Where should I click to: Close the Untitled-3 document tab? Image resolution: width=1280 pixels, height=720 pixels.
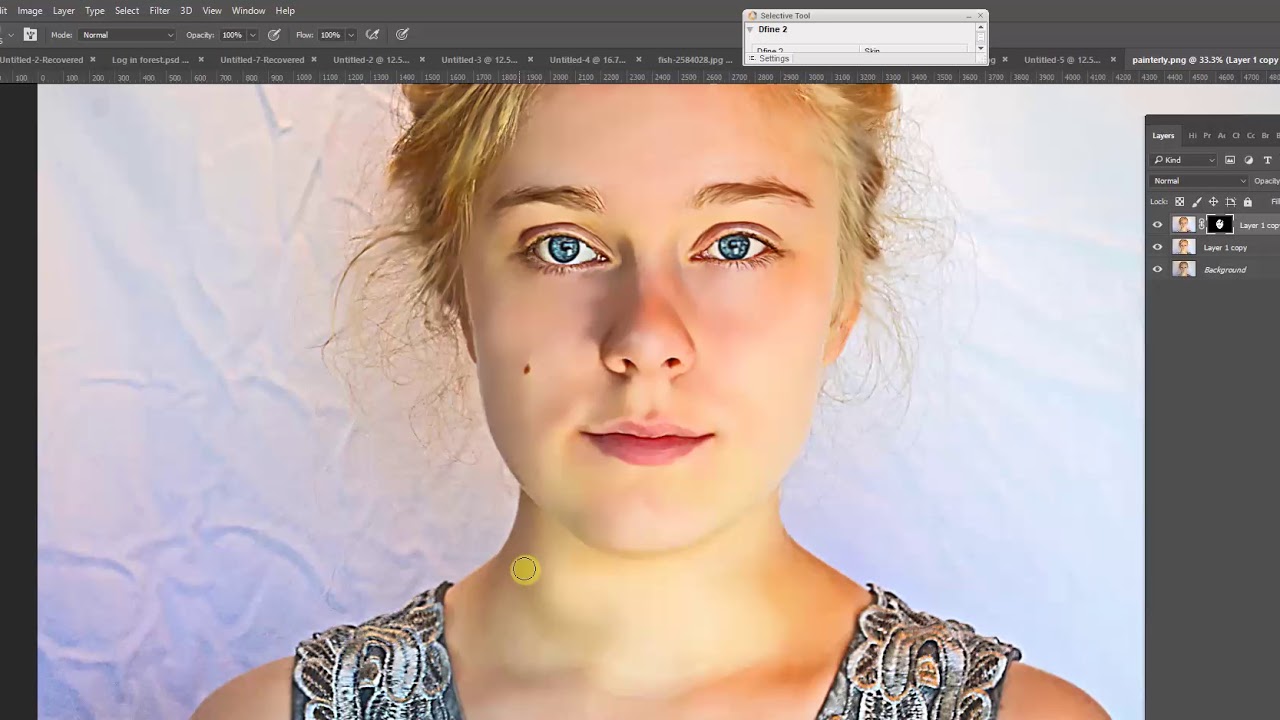pos(530,60)
